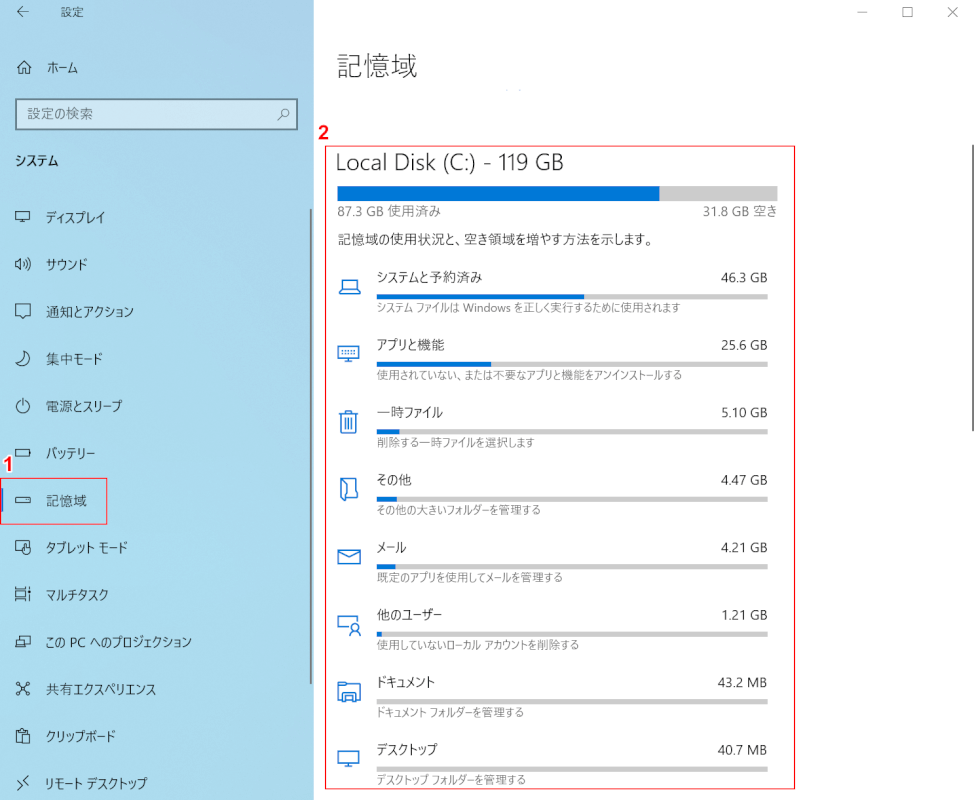Click the Apps & features keyboard icon
974x800 pixels.
coord(349,354)
